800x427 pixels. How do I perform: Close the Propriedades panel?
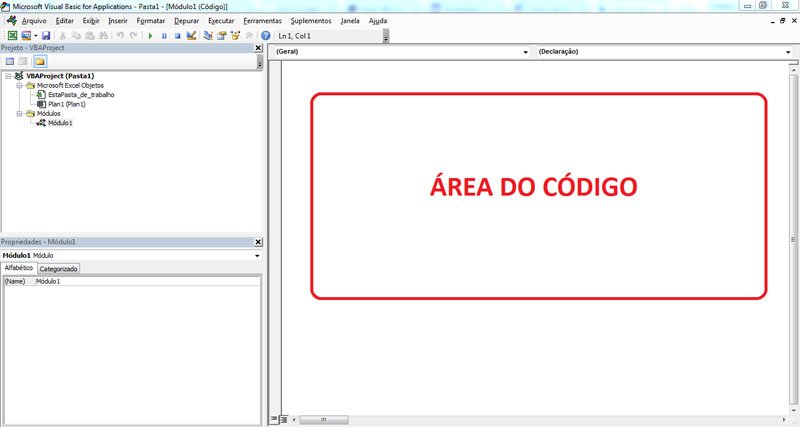(258, 242)
